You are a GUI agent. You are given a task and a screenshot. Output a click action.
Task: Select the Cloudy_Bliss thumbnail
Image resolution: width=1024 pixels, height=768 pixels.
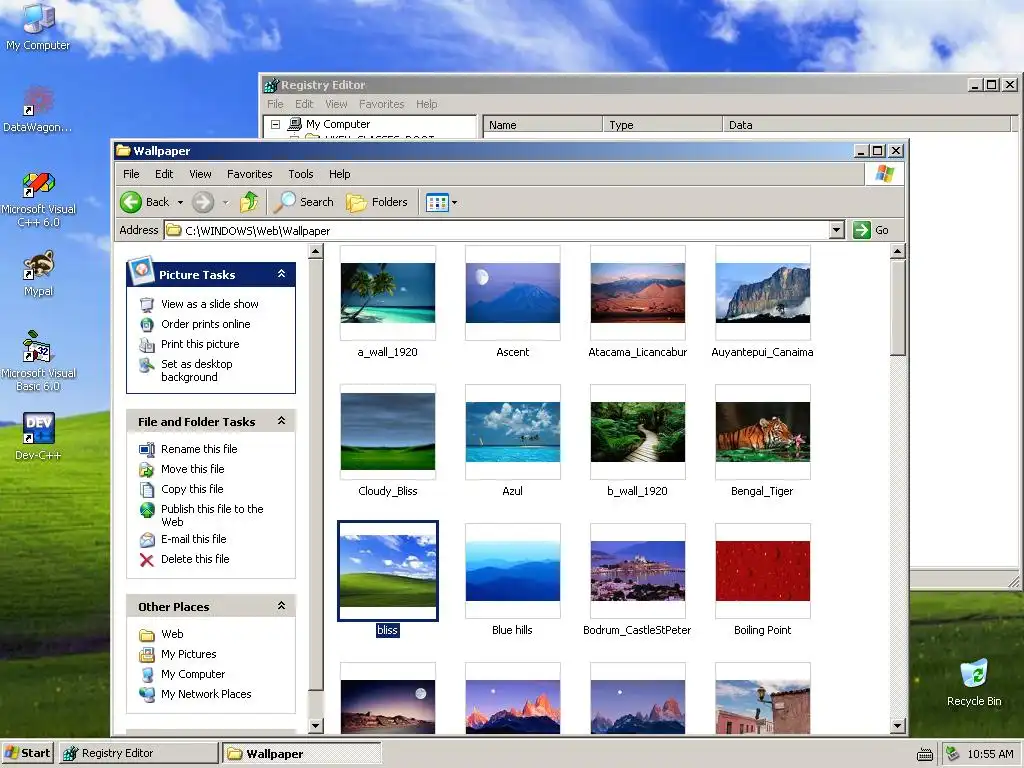pos(388,432)
